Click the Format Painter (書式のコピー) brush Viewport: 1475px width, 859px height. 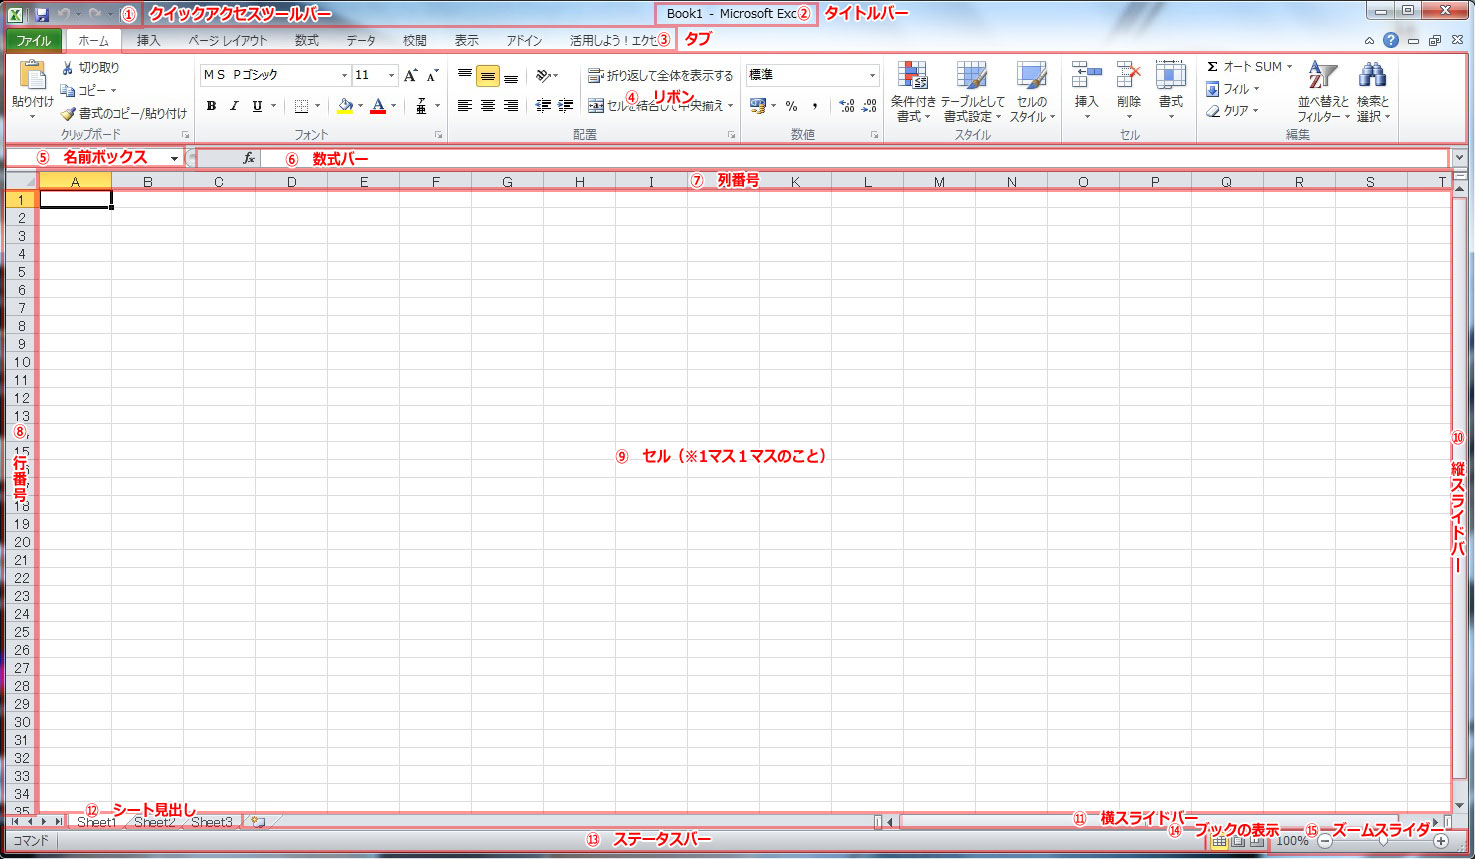click(68, 114)
